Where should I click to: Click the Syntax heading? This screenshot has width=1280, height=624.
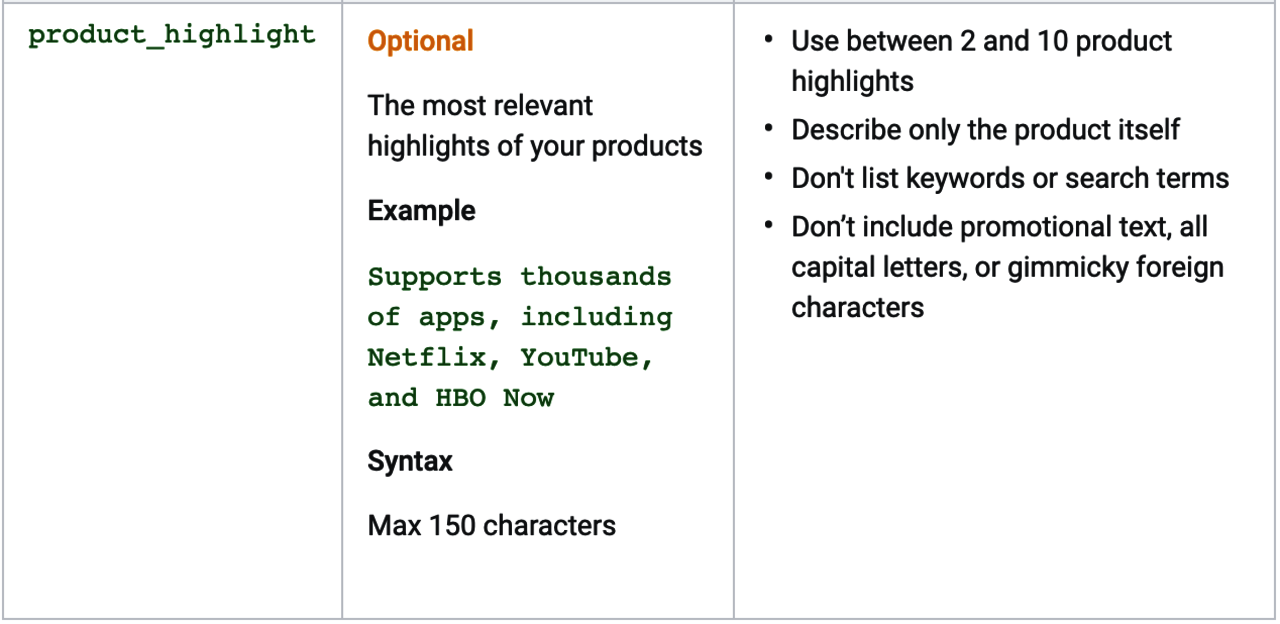tap(410, 461)
